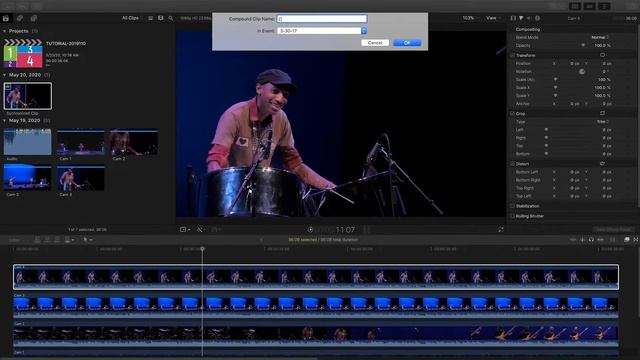Click the Save Effects Preset button
Viewport: 640px width, 360px height.
tap(613, 229)
